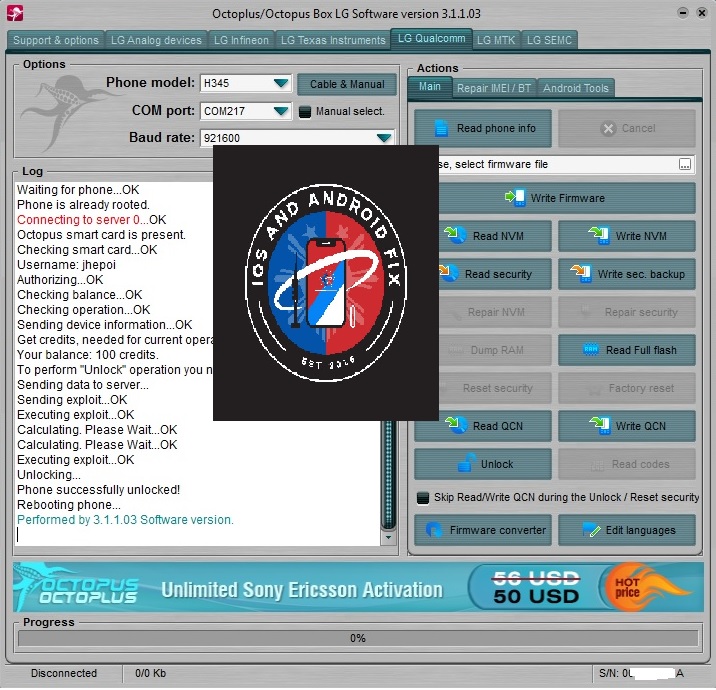
Task: Click the Octoplus app icon in title bar
Action: (x=15, y=13)
